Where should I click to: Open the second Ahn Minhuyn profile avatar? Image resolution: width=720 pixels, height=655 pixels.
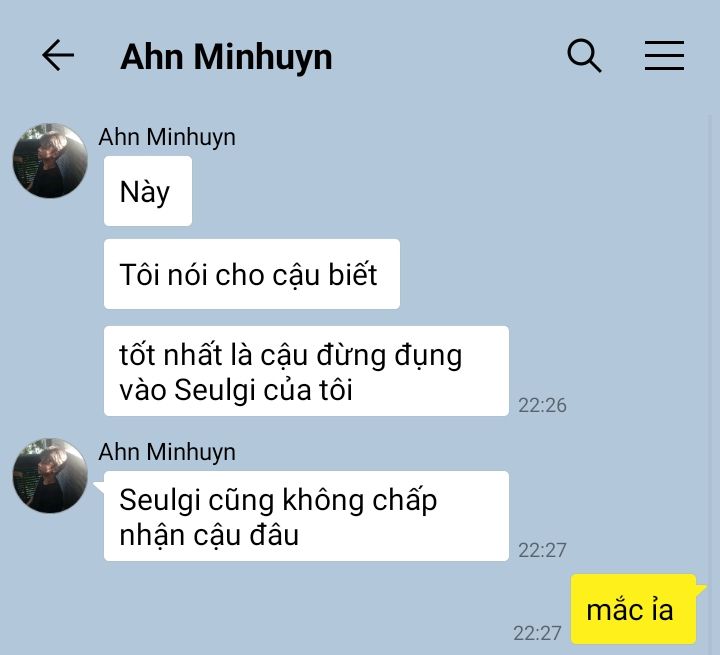(x=50, y=475)
